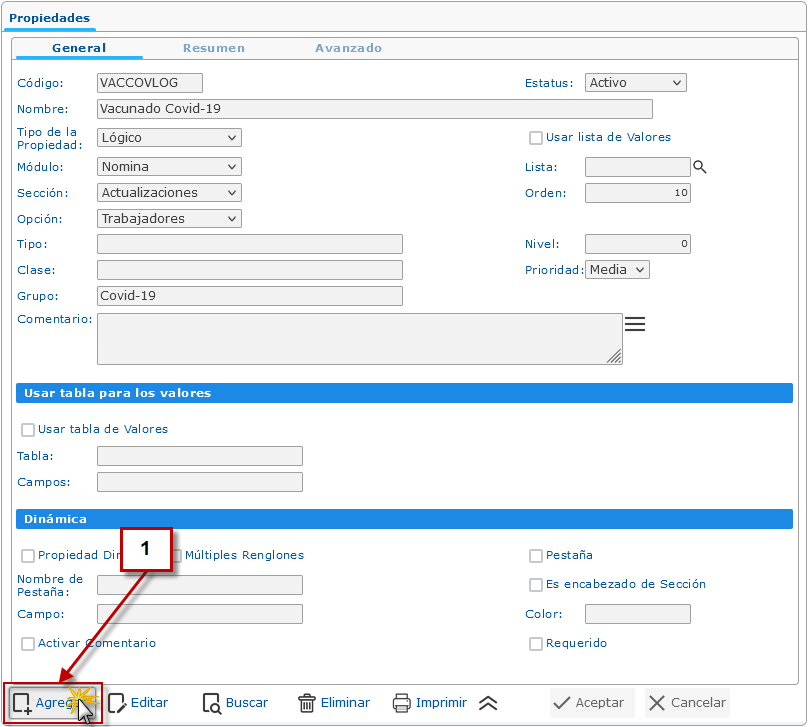
Task: Enable Usar lista de Valores checkbox
Action: click(x=536, y=138)
